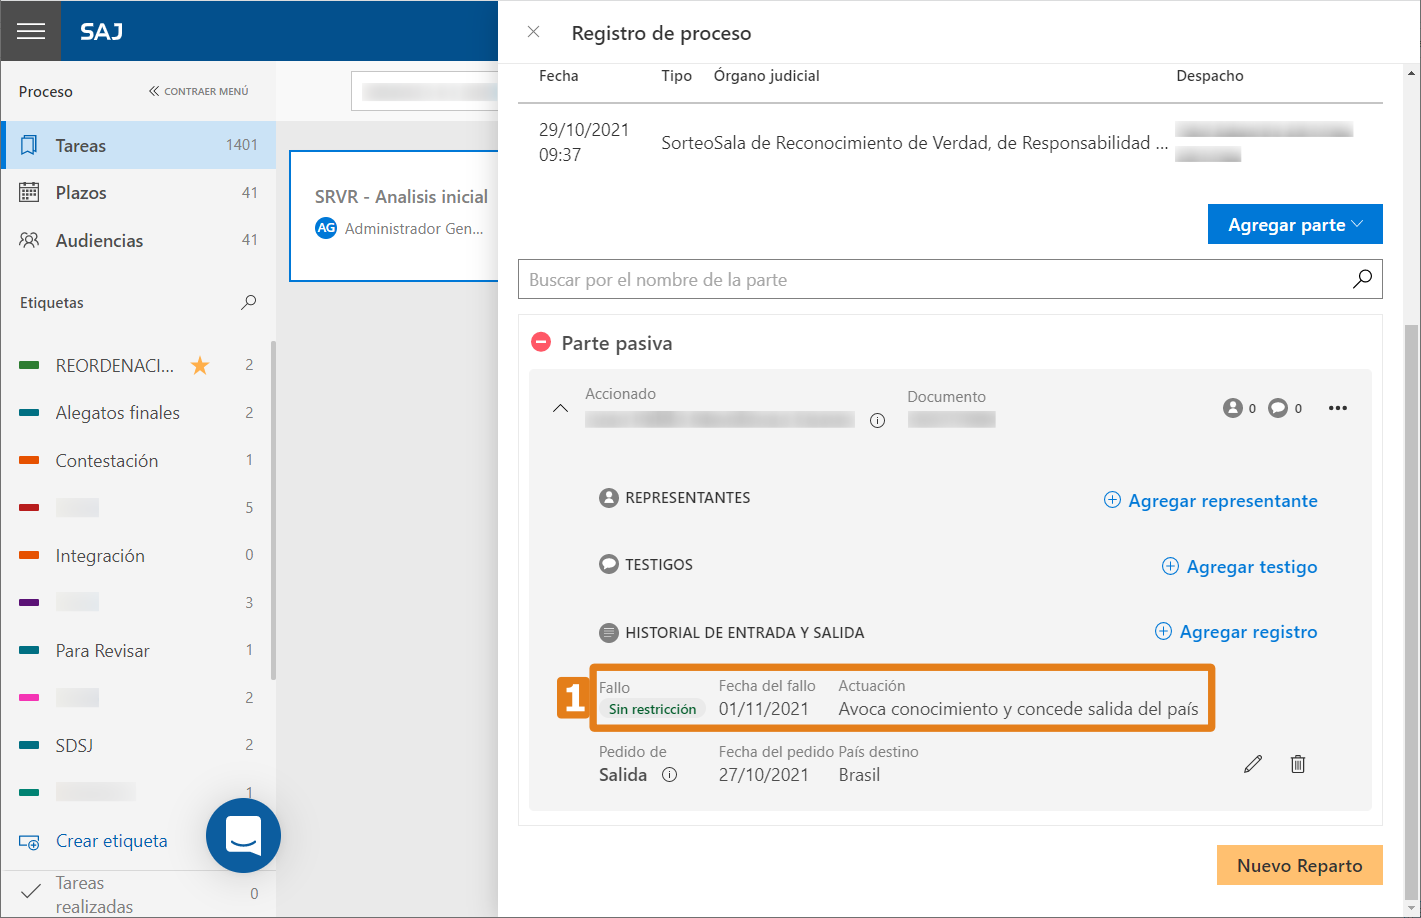Select the REORDENACI... label
Viewport: 1421px width, 918px height.
115,365
